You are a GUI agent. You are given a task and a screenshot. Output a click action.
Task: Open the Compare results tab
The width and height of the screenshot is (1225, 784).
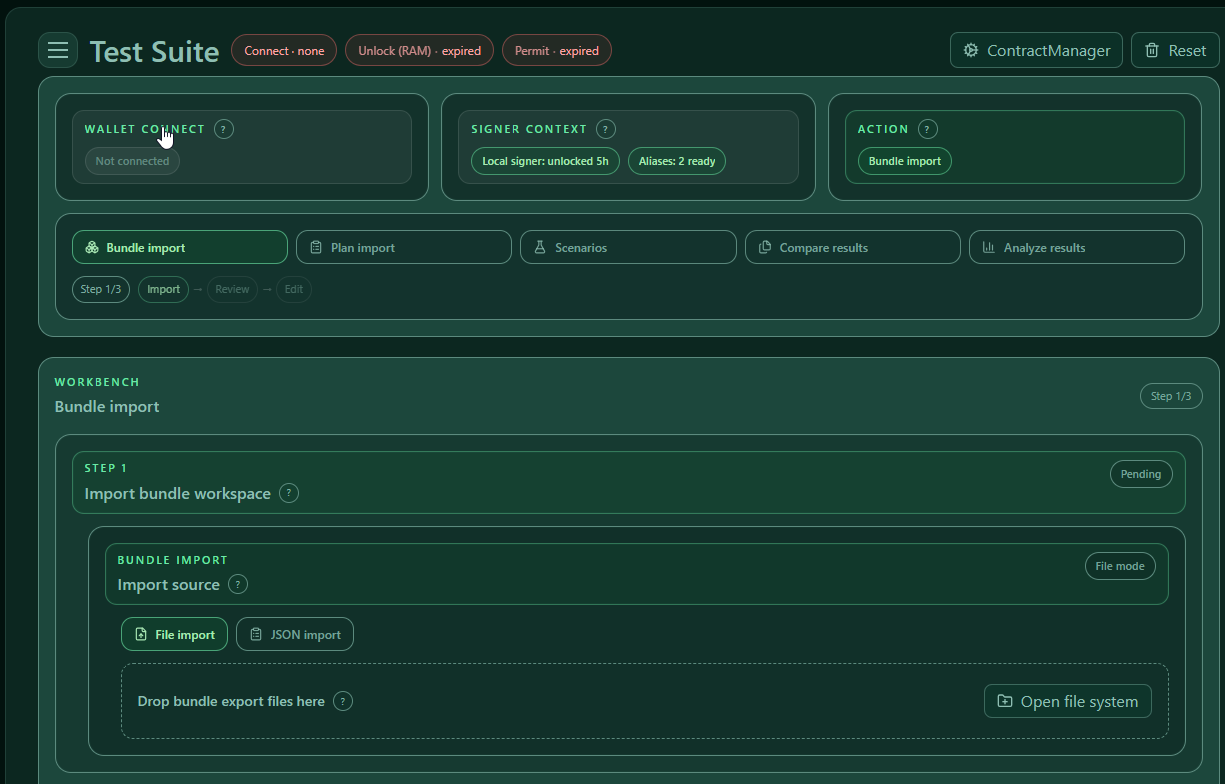tap(853, 247)
